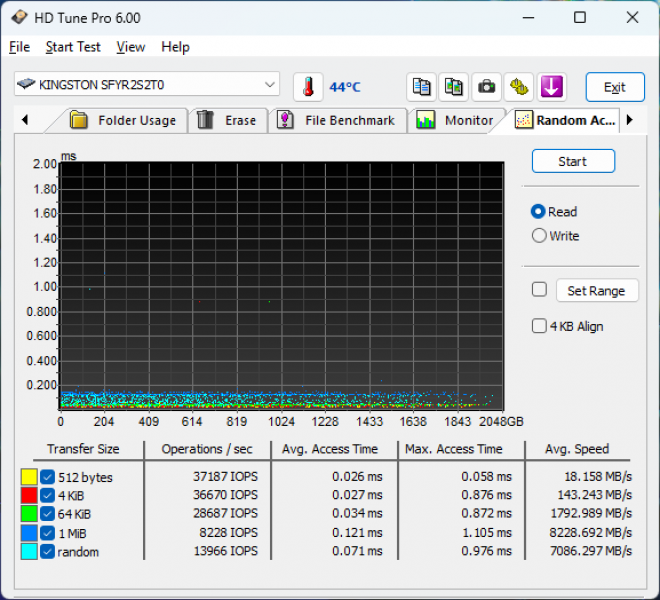Open the Start Test menu

(x=73, y=47)
